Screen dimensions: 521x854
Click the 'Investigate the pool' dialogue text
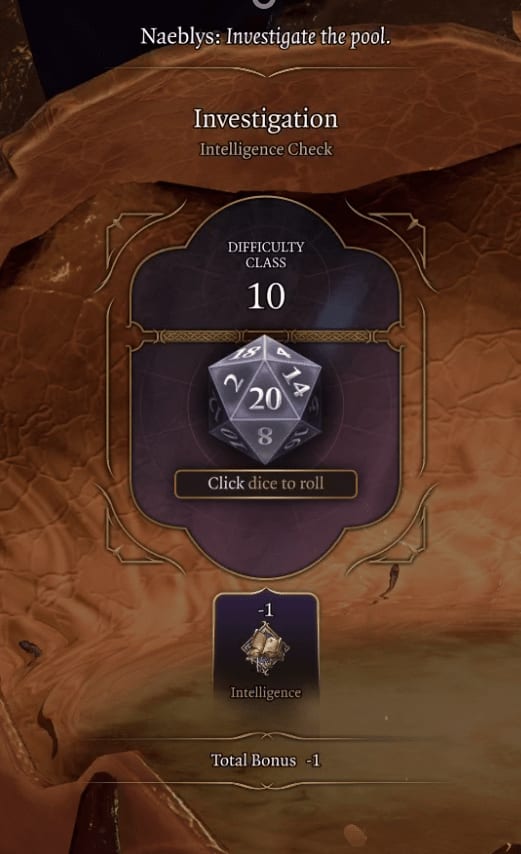308,37
